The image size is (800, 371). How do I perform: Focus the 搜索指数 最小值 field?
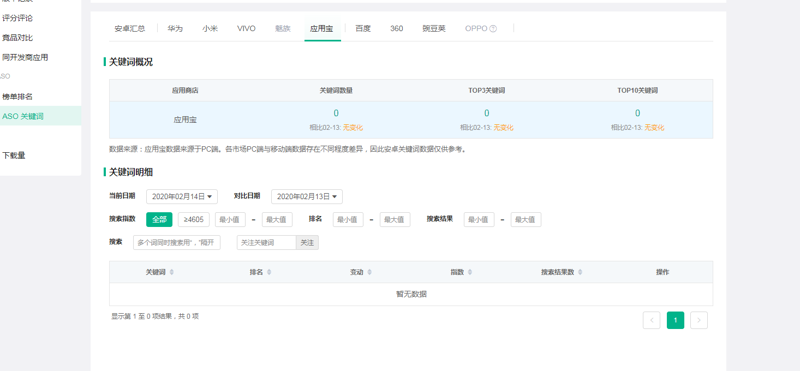pos(230,220)
